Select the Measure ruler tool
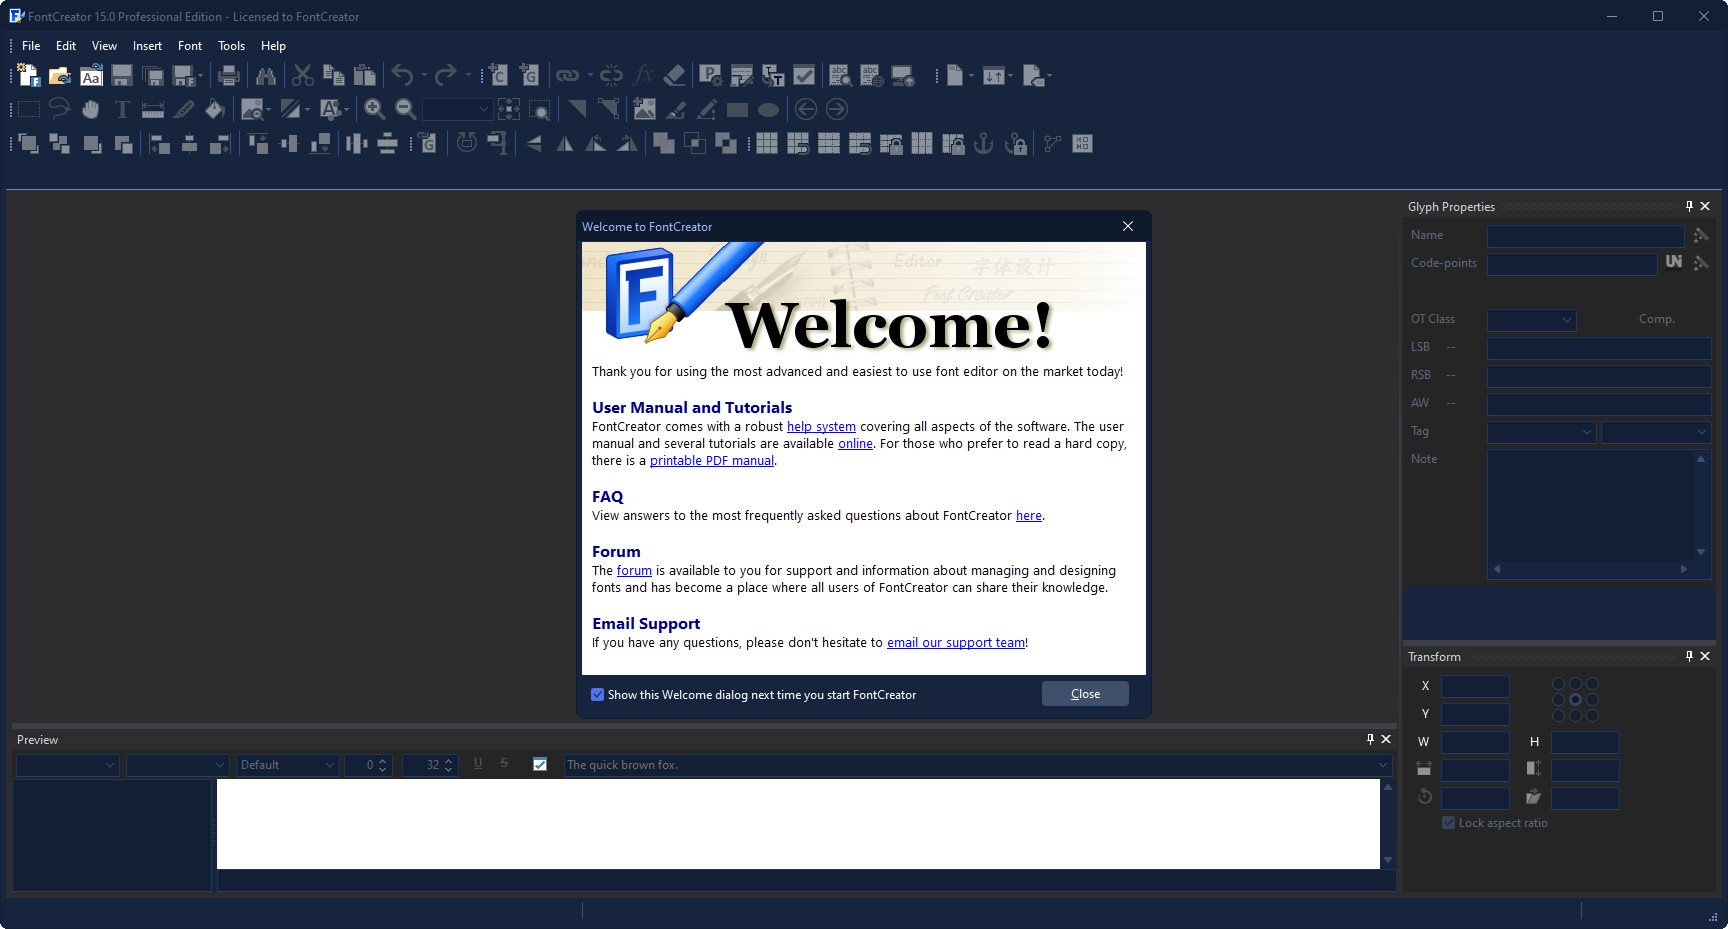Screen dimensions: 1728x929 pos(153,109)
